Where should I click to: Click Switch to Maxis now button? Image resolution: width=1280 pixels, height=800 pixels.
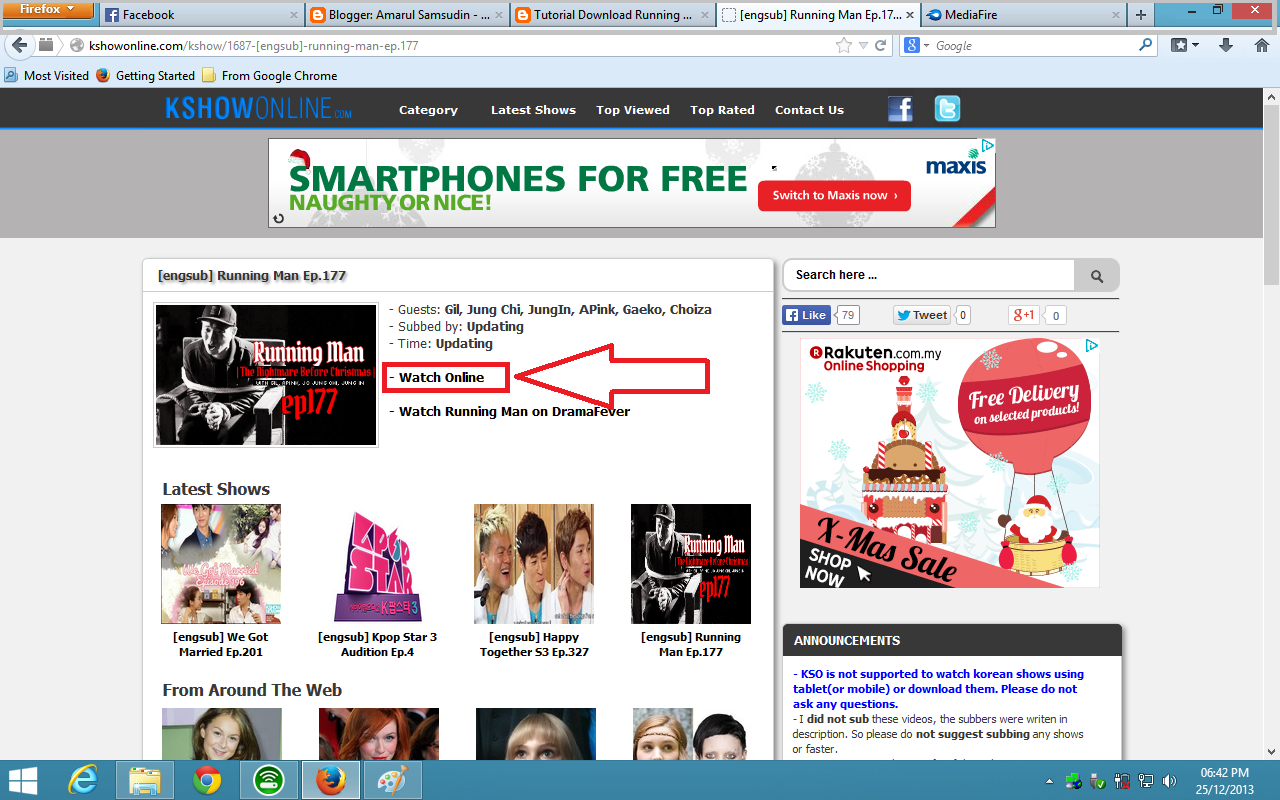point(834,195)
